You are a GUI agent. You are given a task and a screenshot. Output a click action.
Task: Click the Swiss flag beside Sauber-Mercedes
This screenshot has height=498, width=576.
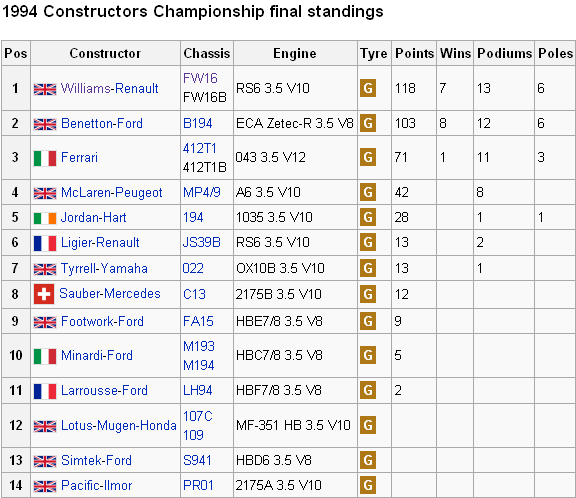pyautogui.click(x=44, y=294)
